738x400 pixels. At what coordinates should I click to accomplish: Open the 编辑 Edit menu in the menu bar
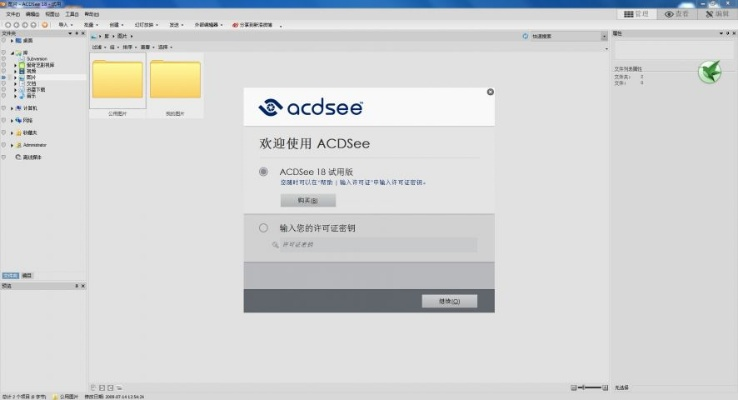coord(32,15)
